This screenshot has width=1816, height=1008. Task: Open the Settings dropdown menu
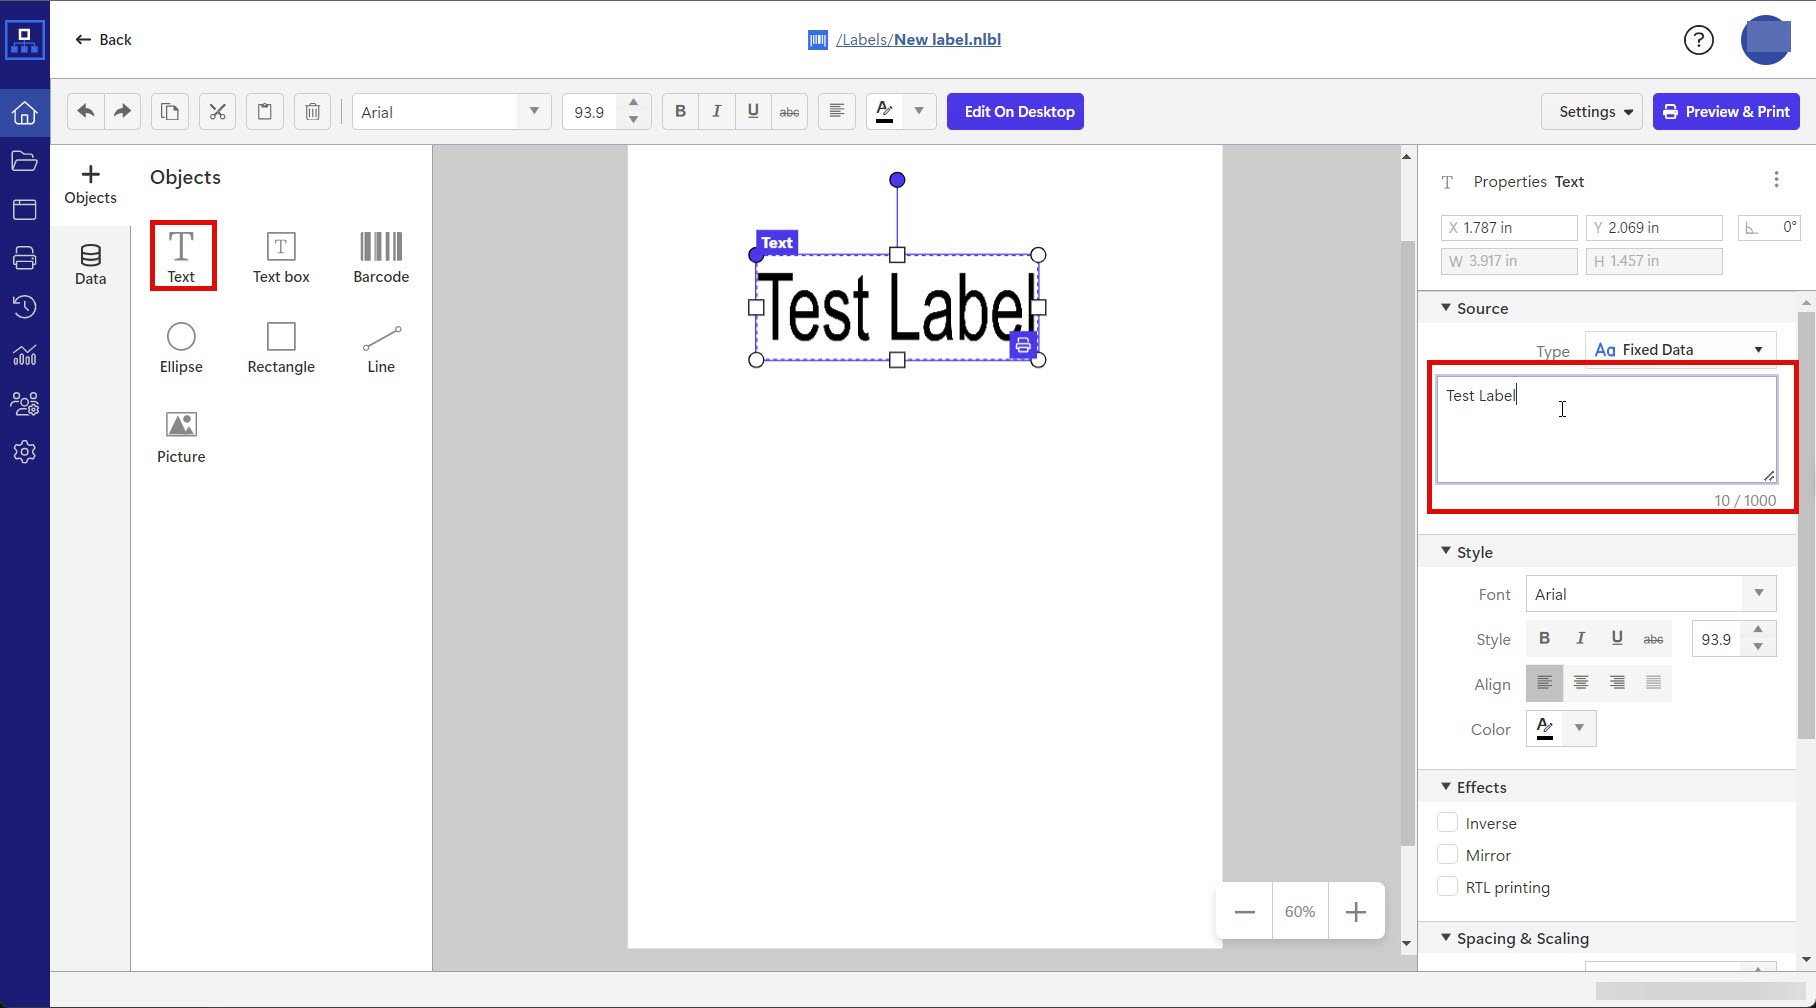[1594, 112]
